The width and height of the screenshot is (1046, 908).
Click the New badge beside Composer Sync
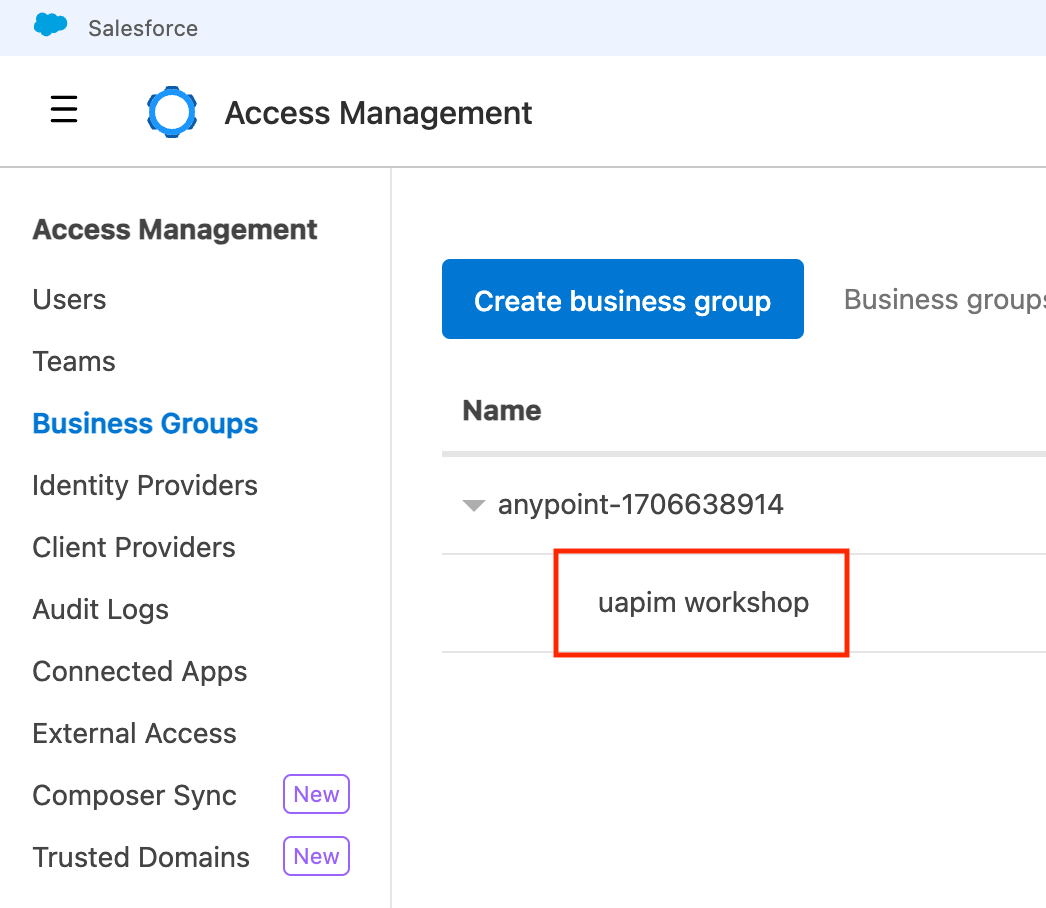pyautogui.click(x=316, y=795)
